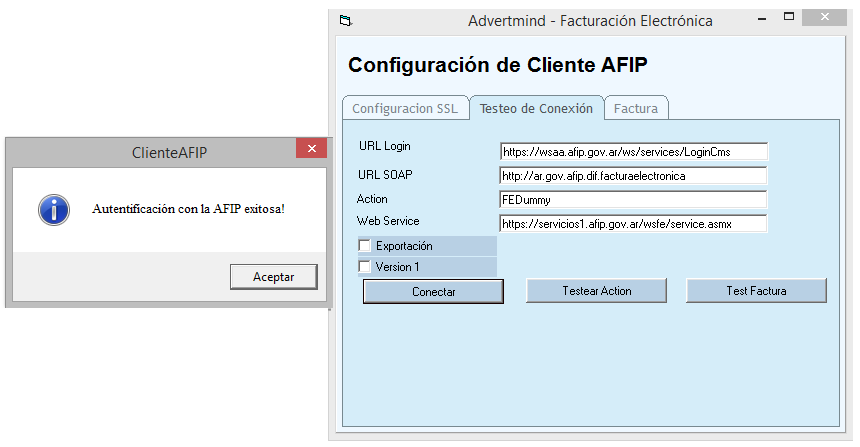Close the ClienteAFIP message dialog
860x447 pixels.
[x=312, y=148]
